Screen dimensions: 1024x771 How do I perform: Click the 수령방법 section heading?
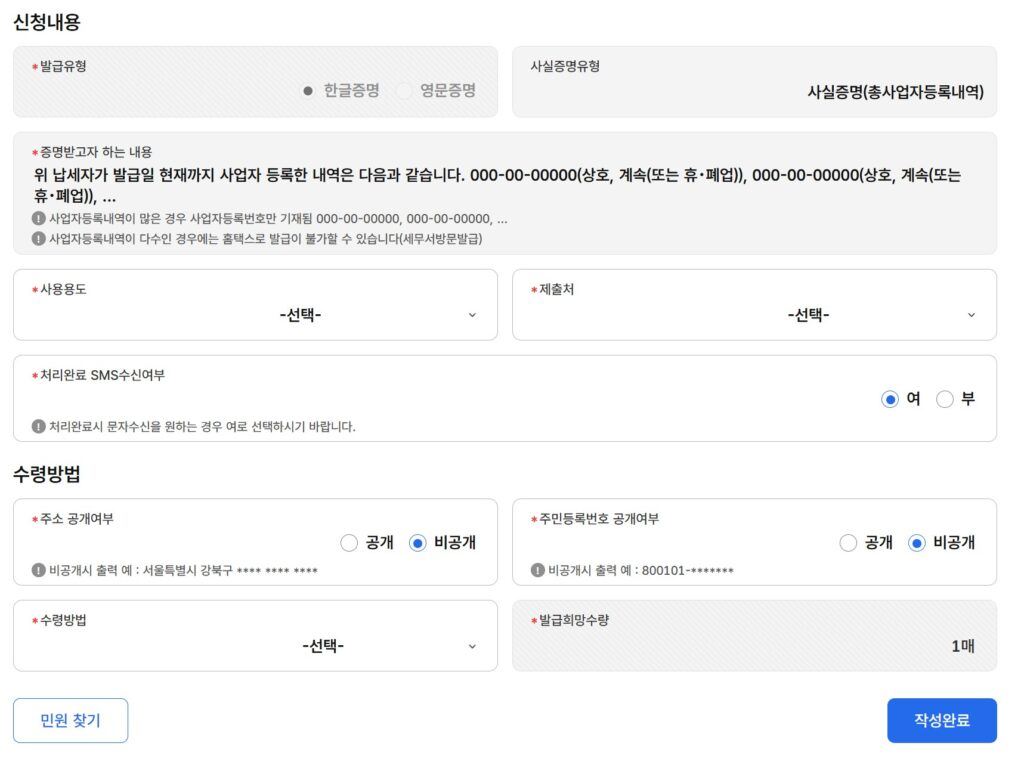coord(47,474)
